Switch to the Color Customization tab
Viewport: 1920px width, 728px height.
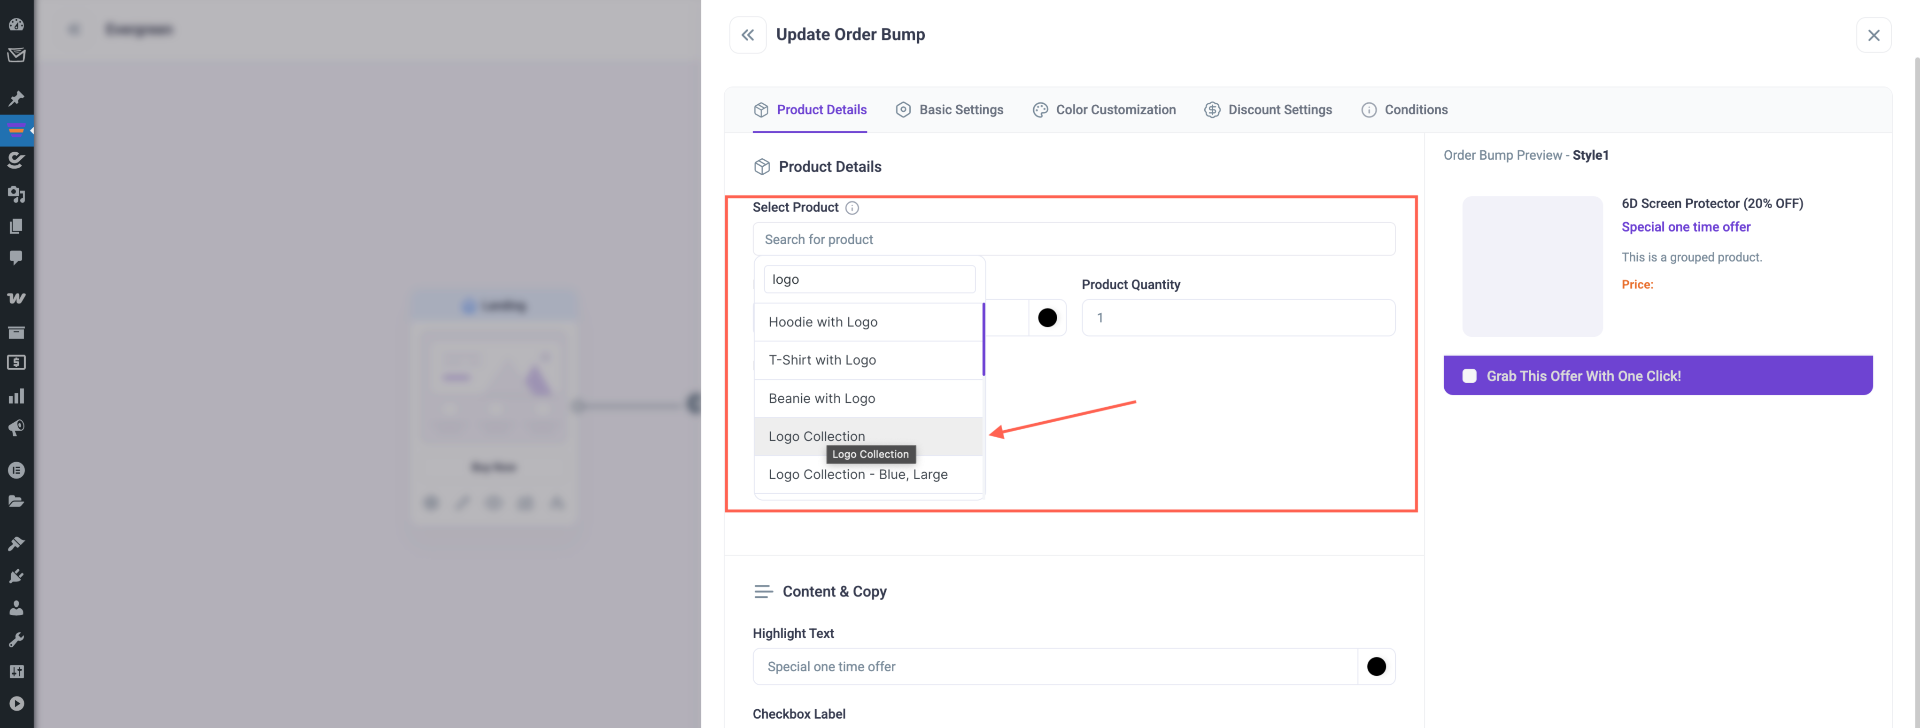point(1104,110)
